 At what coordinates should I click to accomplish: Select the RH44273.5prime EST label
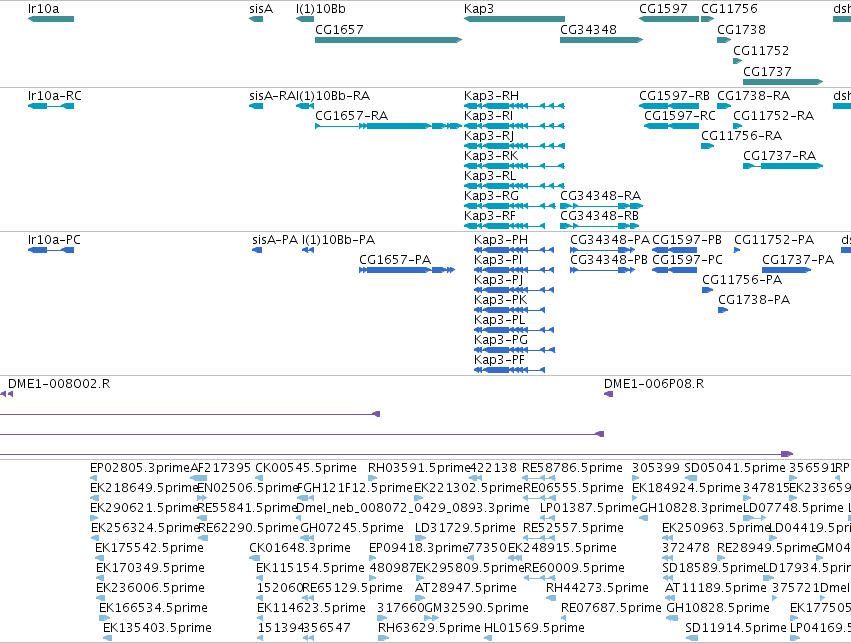point(597,588)
